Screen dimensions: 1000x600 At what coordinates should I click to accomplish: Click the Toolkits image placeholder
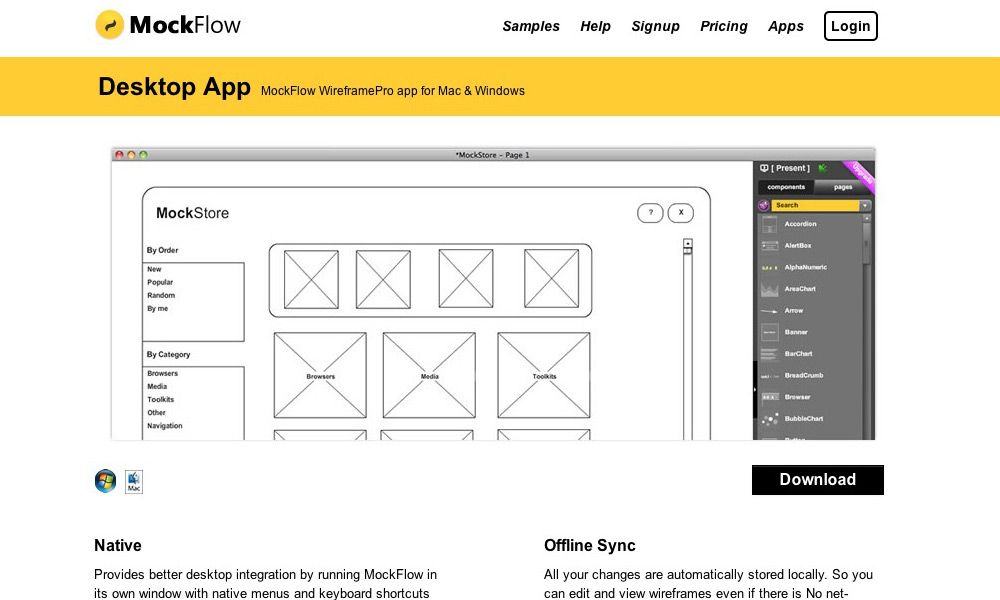pyautogui.click(x=544, y=376)
